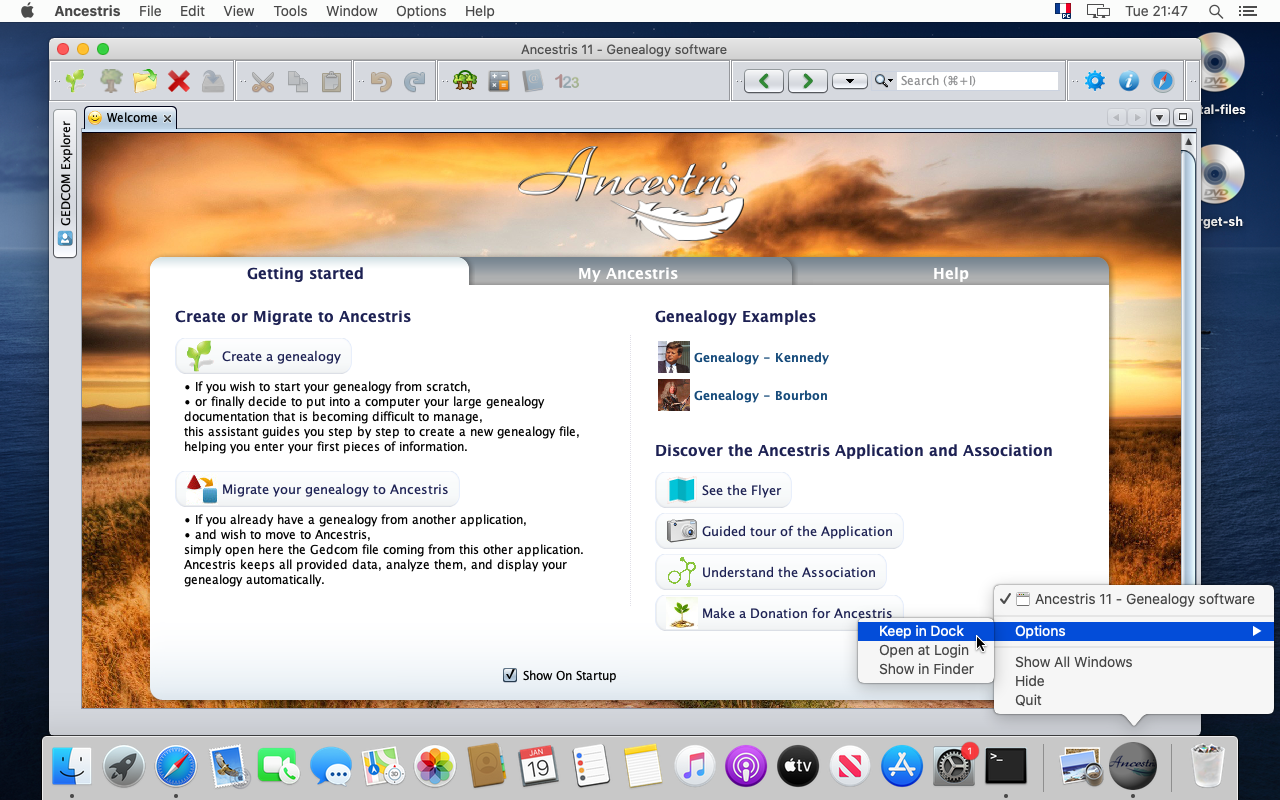Click the save tray toolbar icon
1280x800 pixels.
tap(213, 81)
